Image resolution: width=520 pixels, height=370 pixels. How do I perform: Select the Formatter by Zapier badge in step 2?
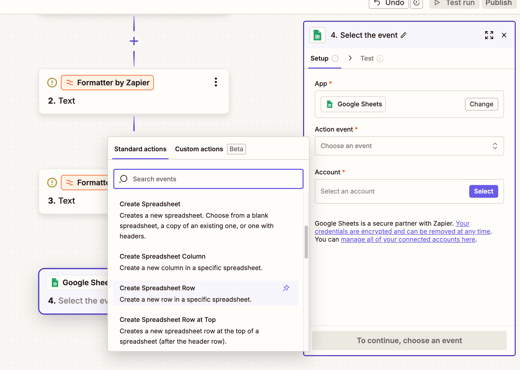(x=107, y=83)
